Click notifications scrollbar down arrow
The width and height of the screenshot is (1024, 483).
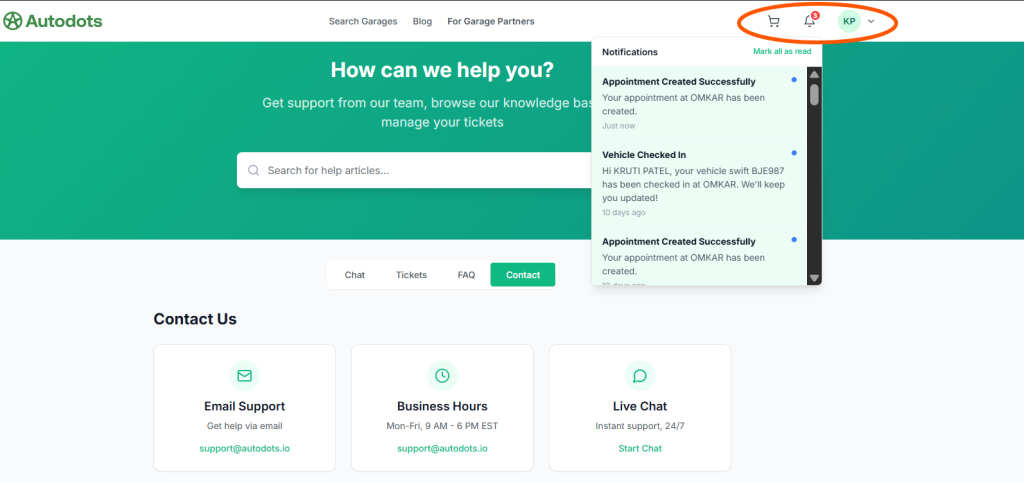tap(814, 278)
